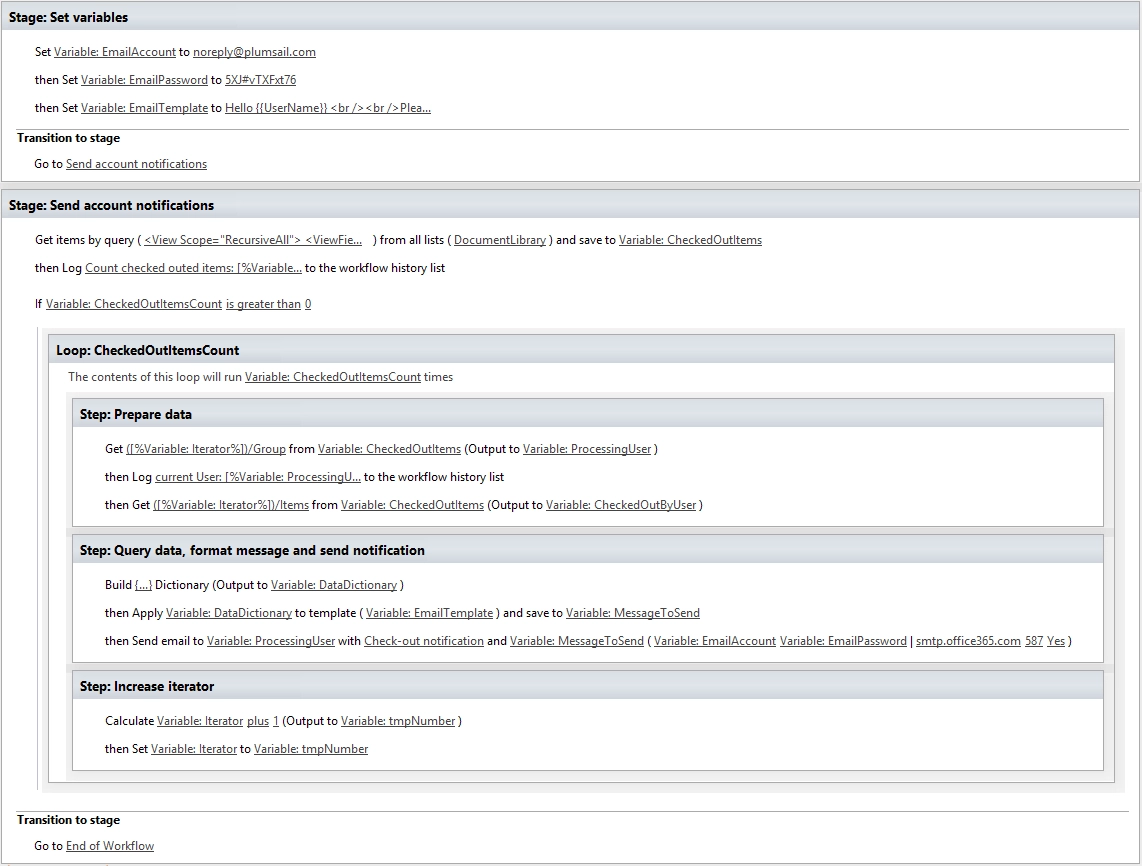Change the 'plus' operator link
This screenshot has height=866, width=1142.
[x=258, y=721]
